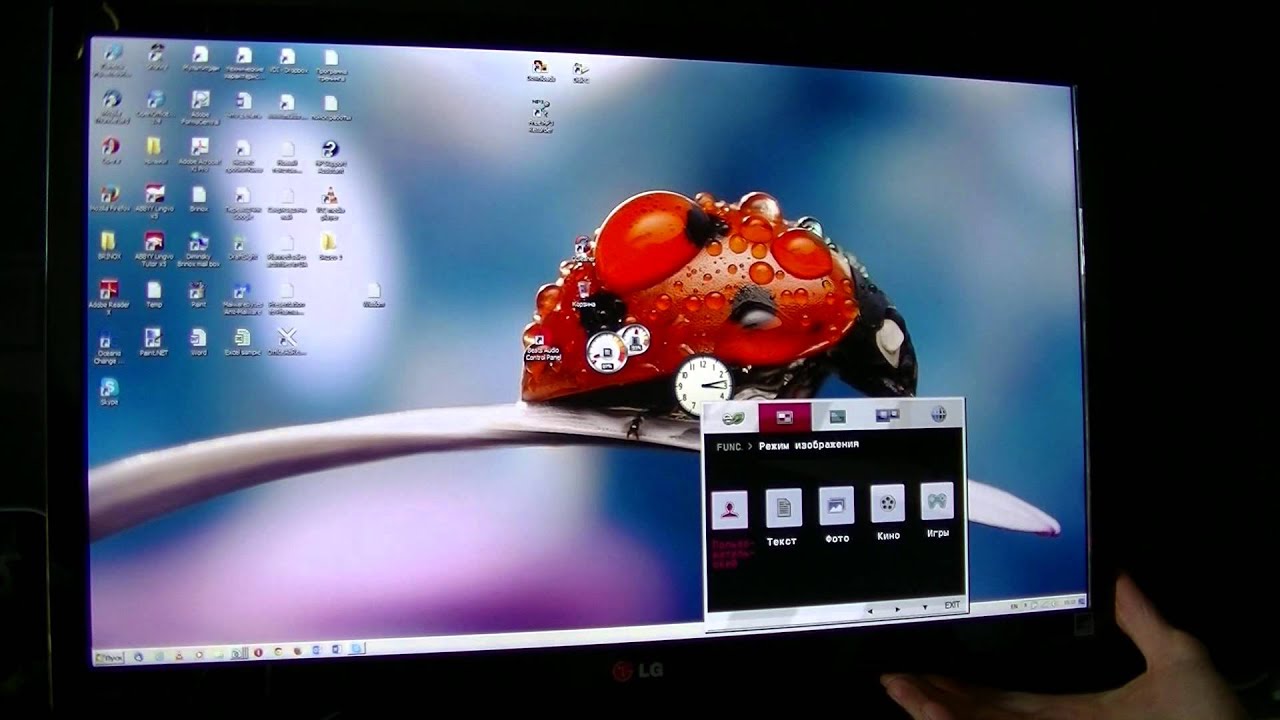Click the FUNC. breadcrumb label
Screen dimensions: 1280x720
click(x=729, y=447)
